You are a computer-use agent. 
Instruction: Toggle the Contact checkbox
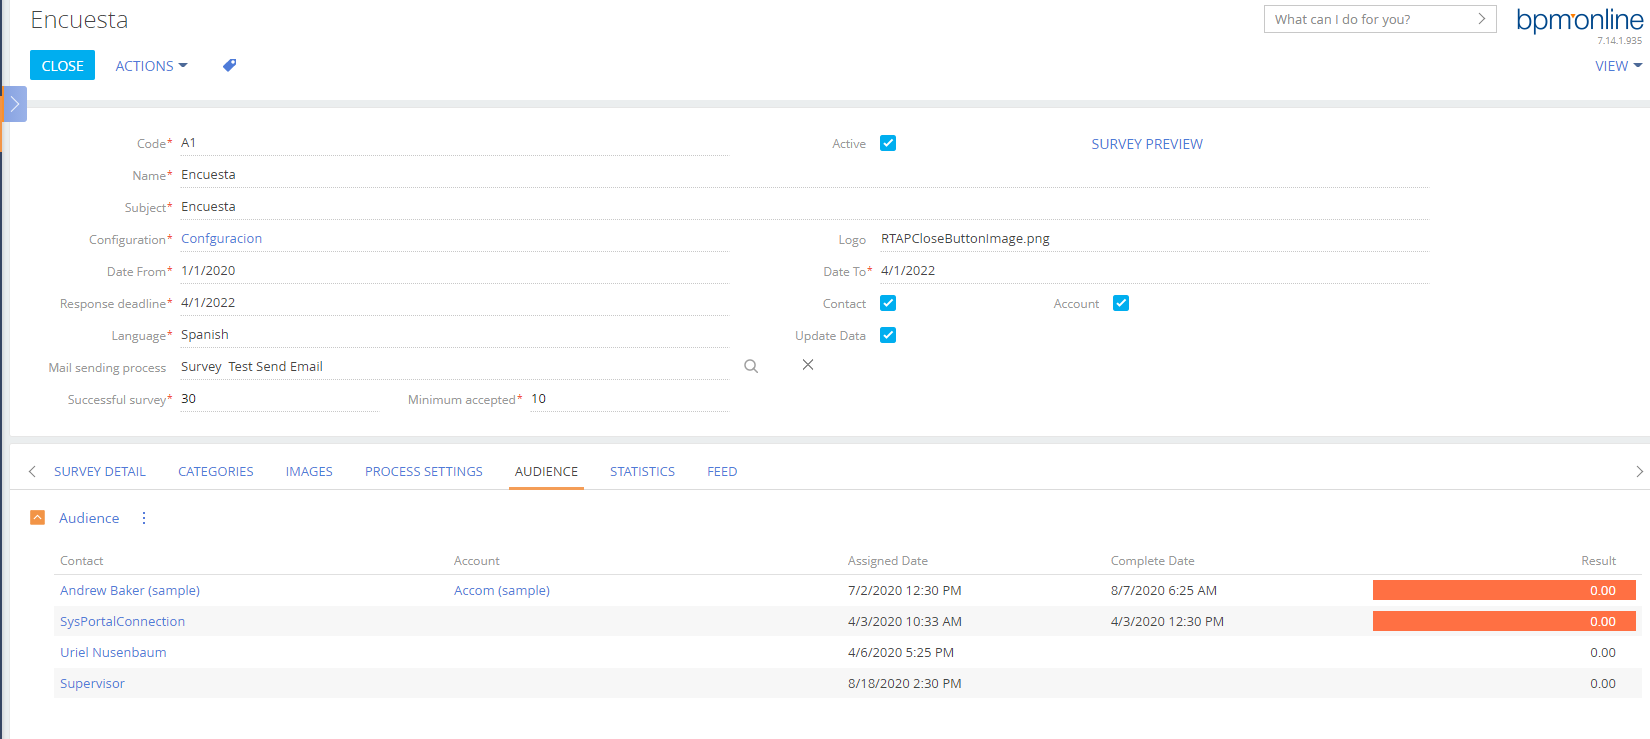[888, 303]
